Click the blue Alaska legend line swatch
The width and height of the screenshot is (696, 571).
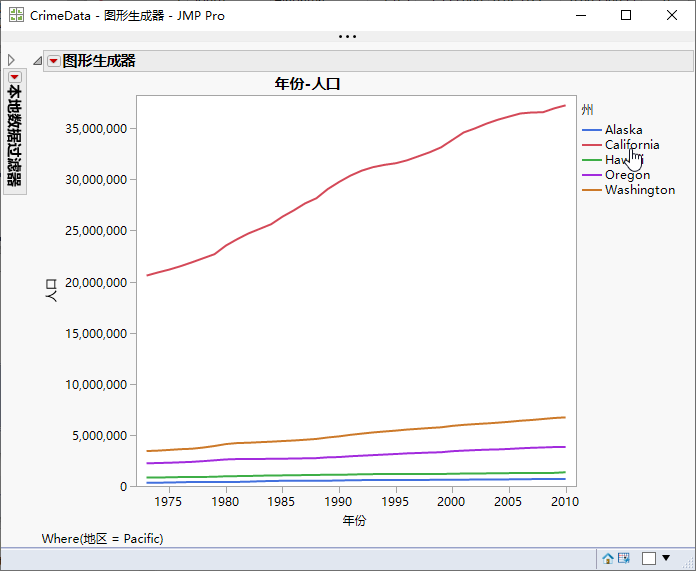click(x=592, y=130)
